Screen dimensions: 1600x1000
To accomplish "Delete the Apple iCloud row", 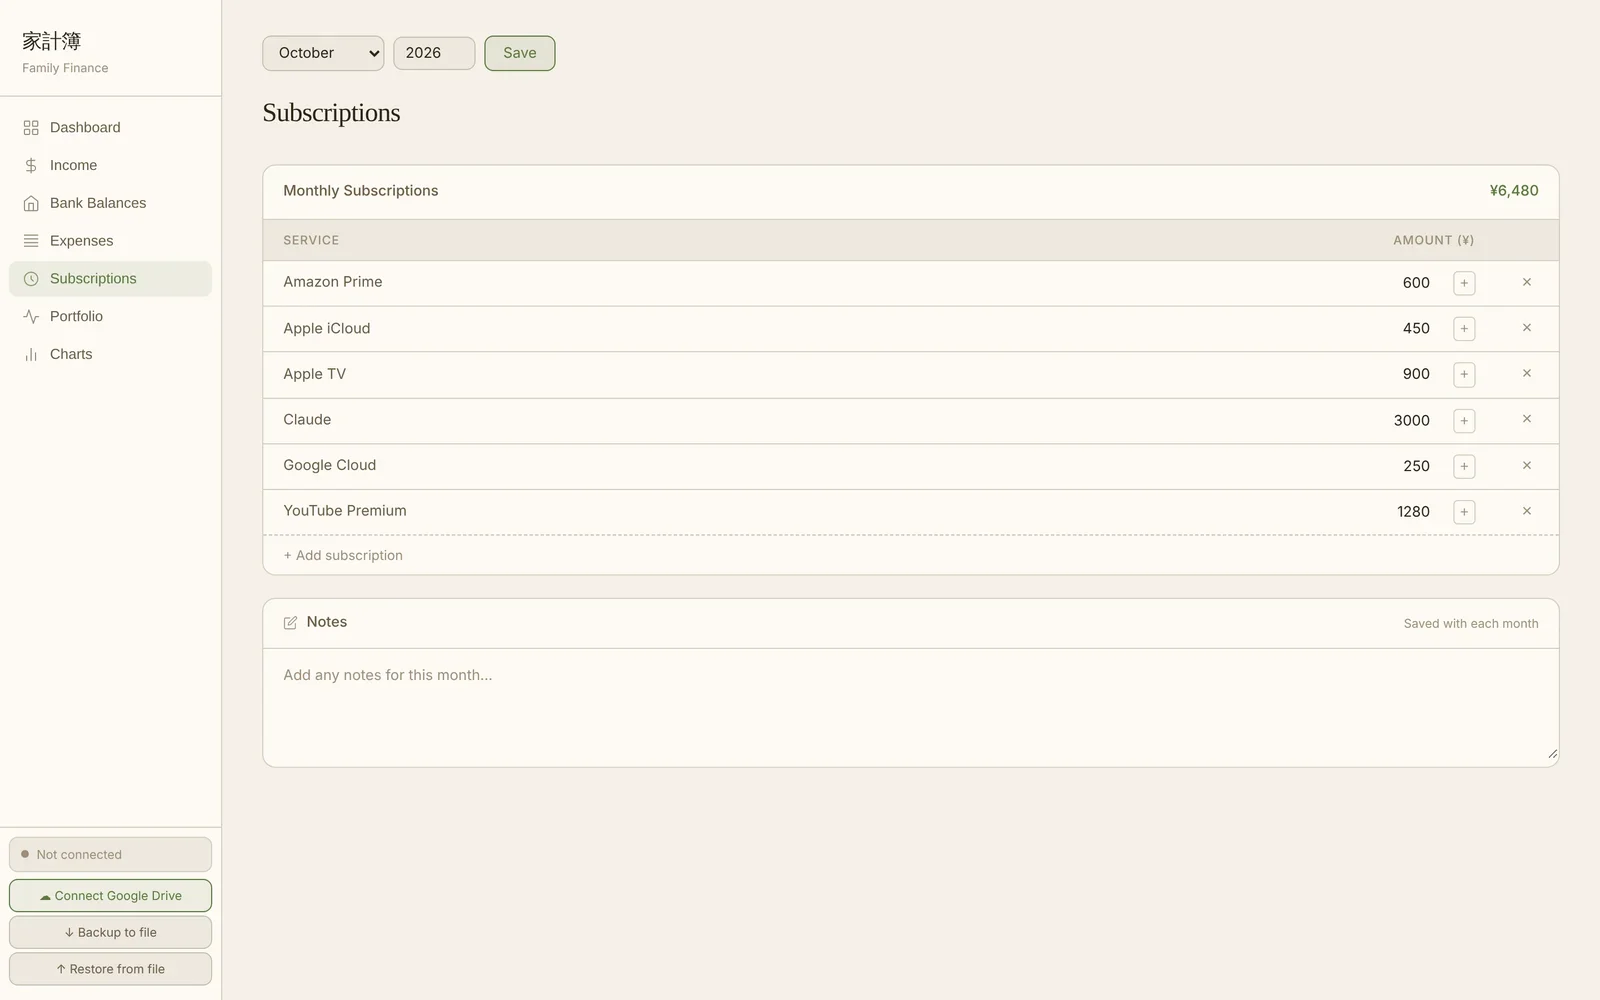I will click(1527, 328).
